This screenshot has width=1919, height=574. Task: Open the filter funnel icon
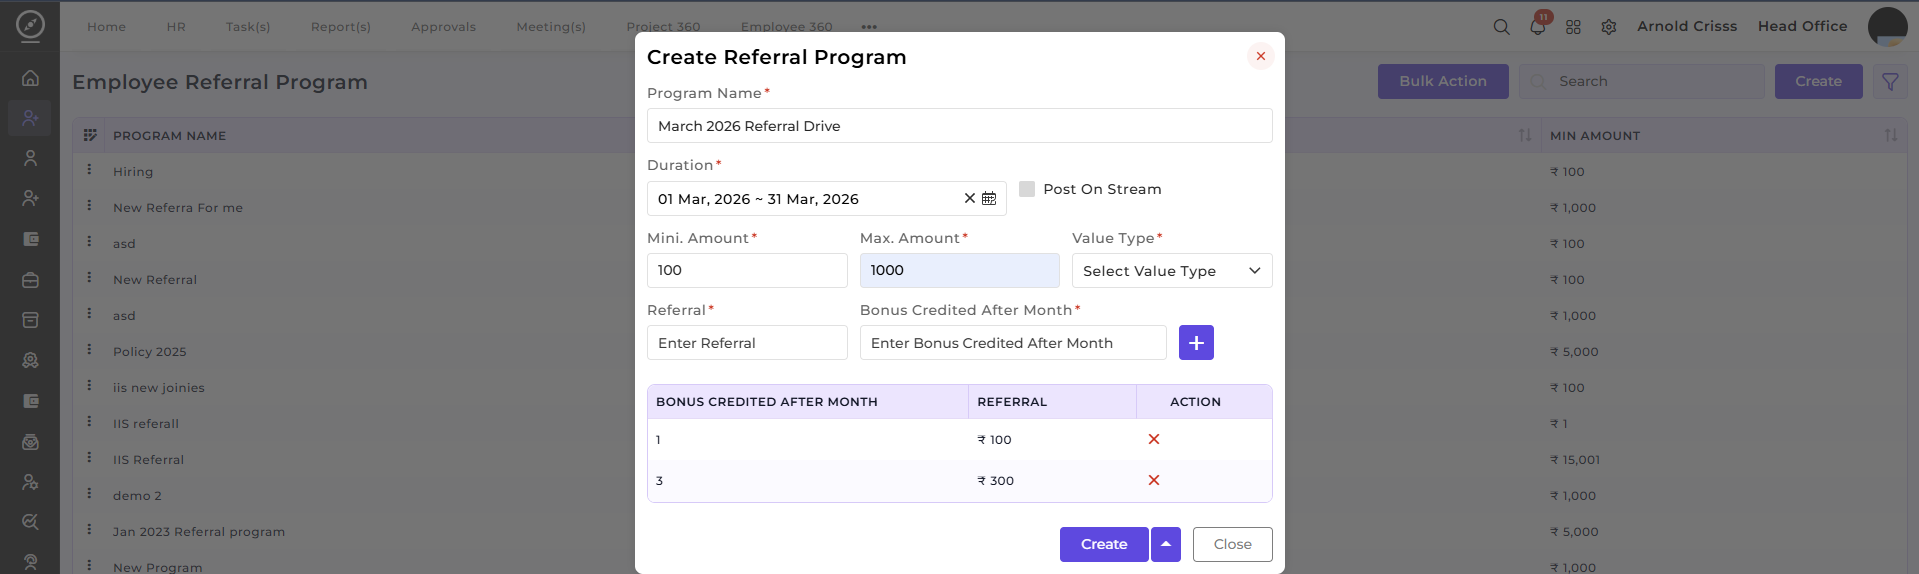tap(1890, 82)
